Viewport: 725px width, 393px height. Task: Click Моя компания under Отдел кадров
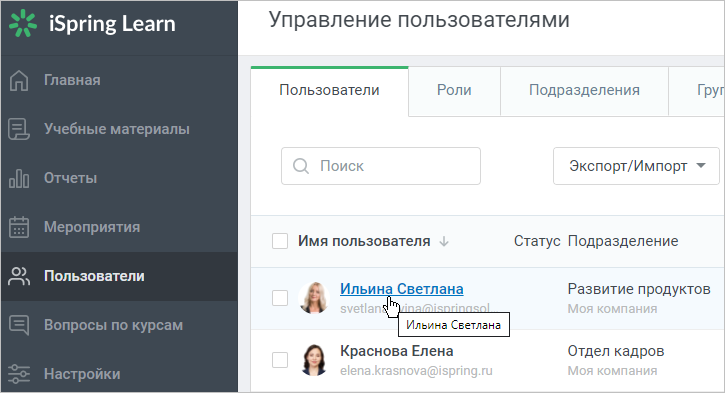(x=612, y=370)
